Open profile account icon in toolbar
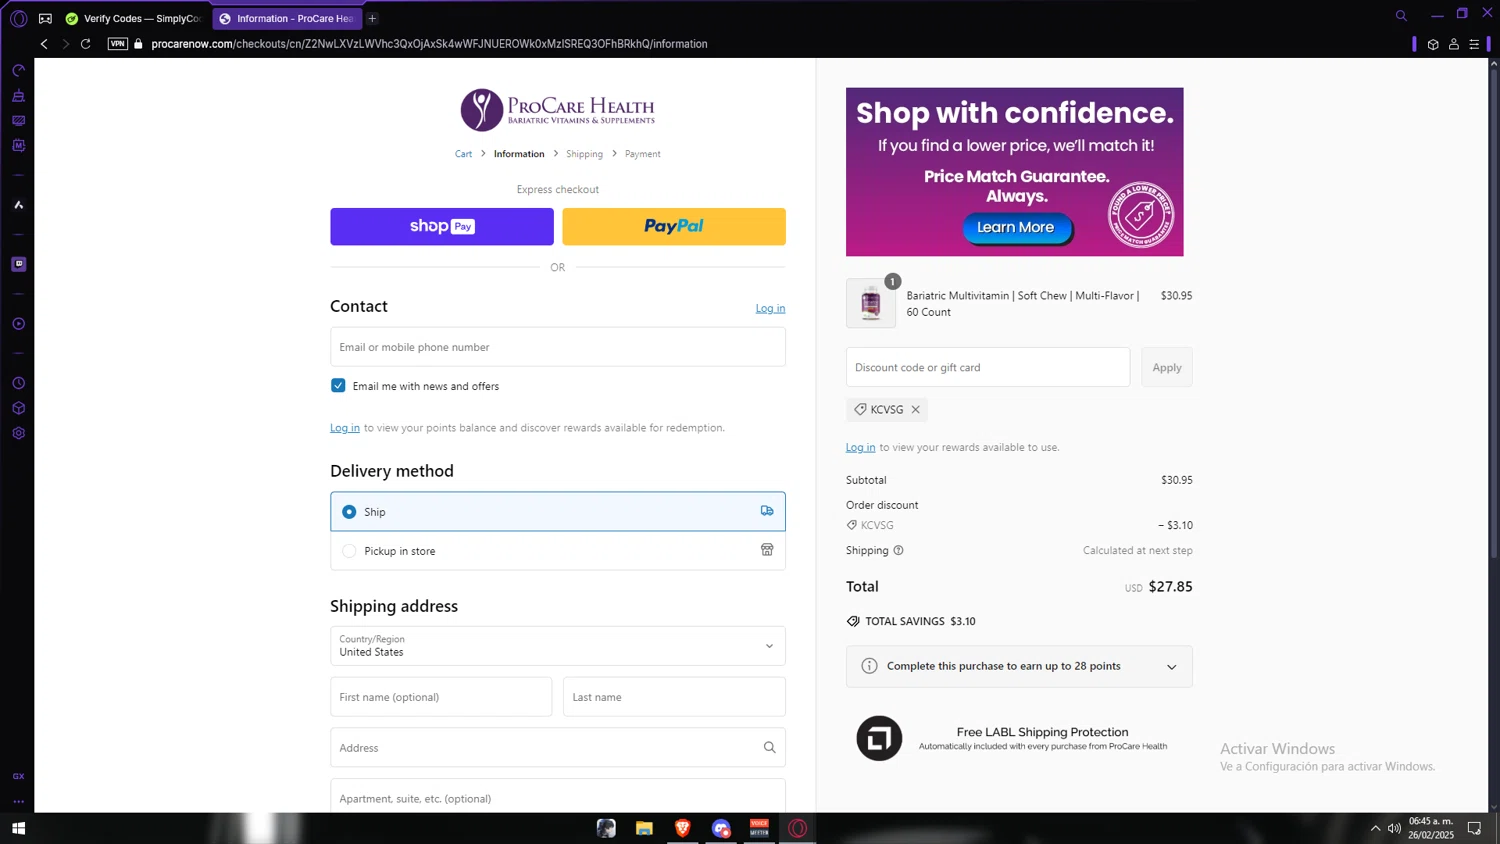The image size is (1500, 844). click(x=1454, y=44)
